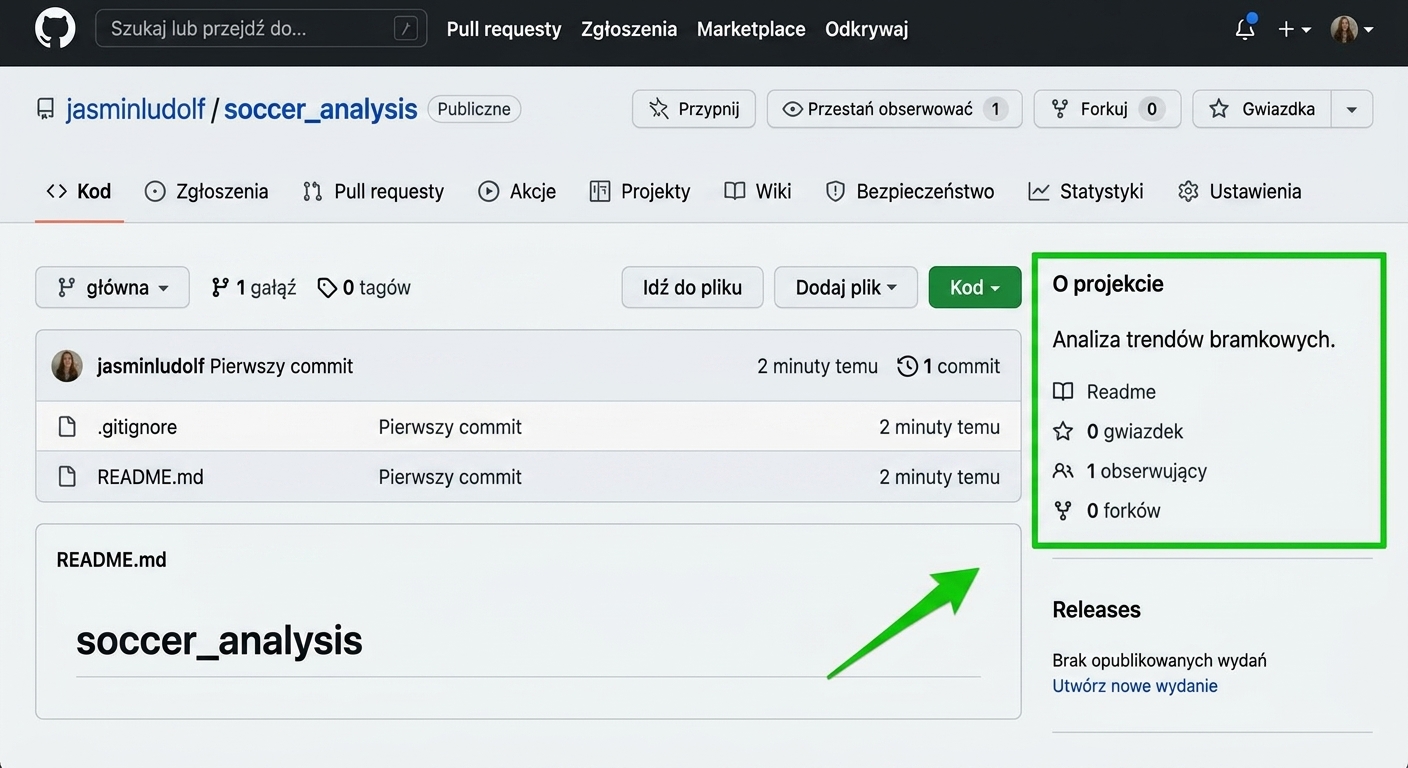Open the README.md file in list
The image size is (1408, 768).
(150, 477)
